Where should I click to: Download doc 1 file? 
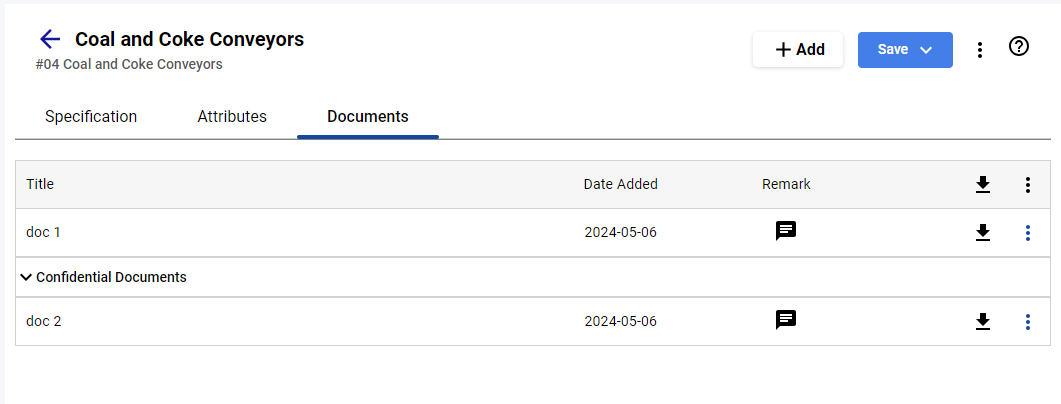coord(983,232)
